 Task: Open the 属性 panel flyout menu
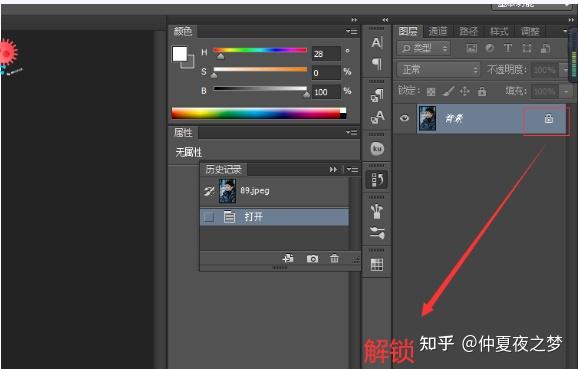tap(352, 132)
